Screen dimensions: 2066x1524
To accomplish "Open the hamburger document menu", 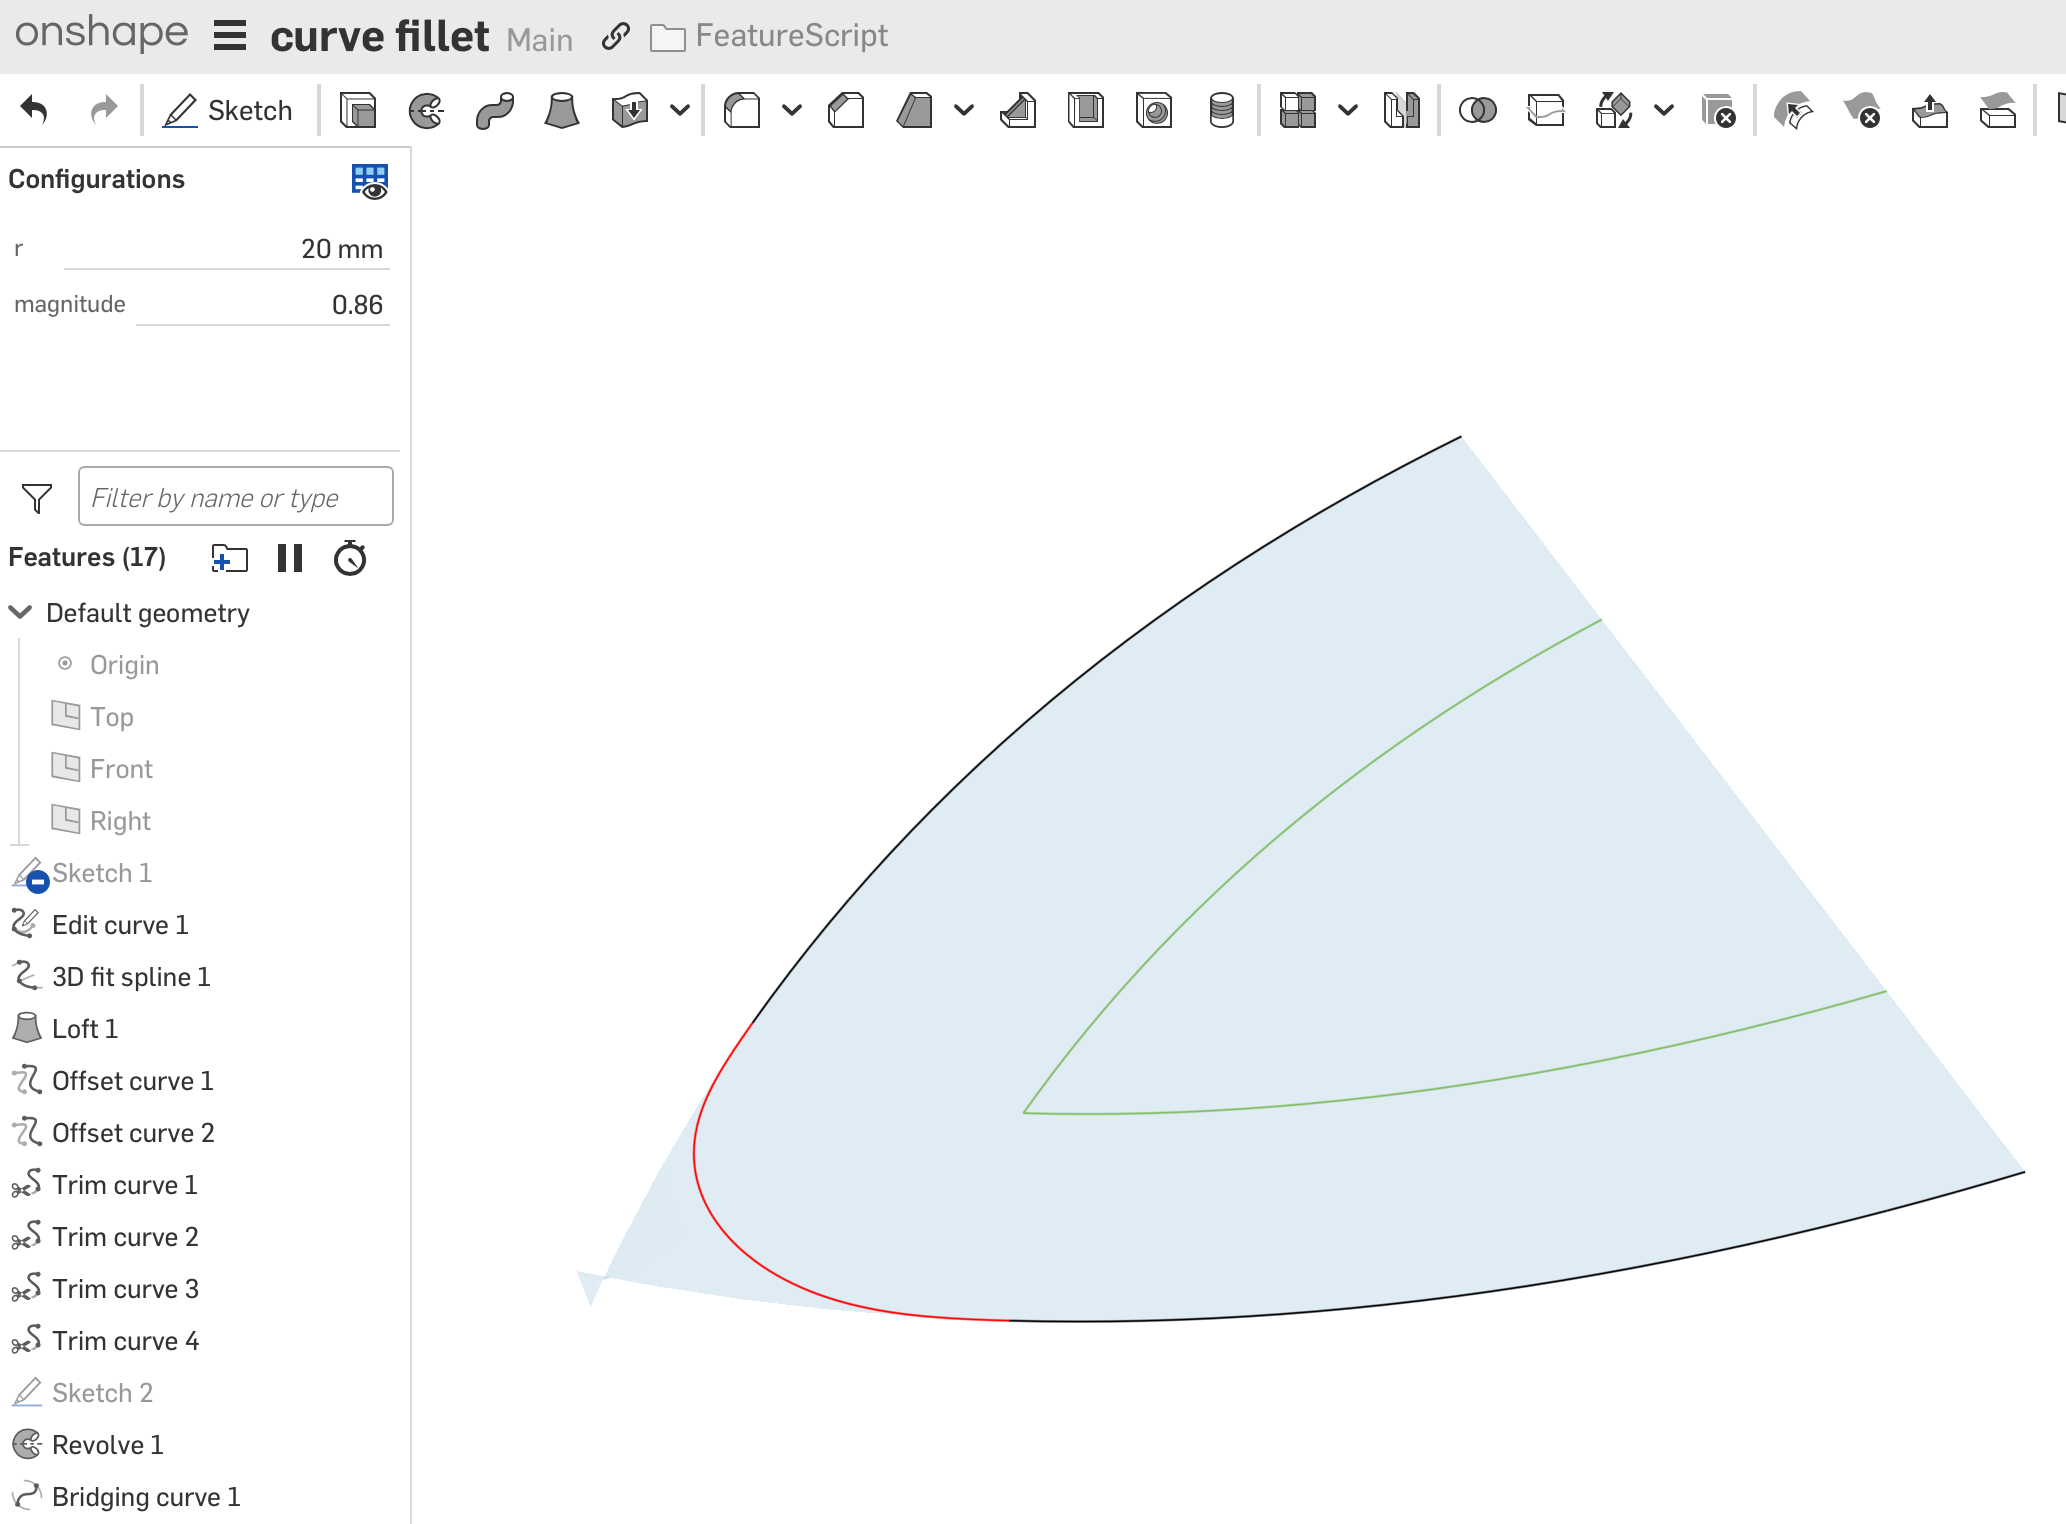I will [230, 36].
